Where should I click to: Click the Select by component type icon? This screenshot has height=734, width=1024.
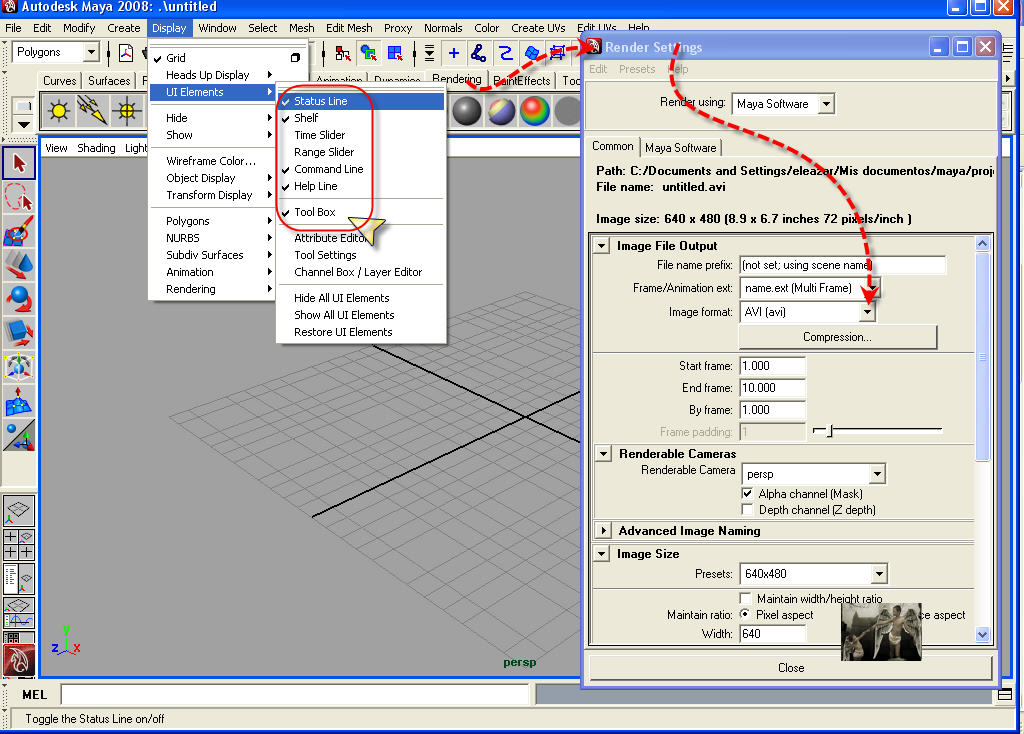click(395, 53)
